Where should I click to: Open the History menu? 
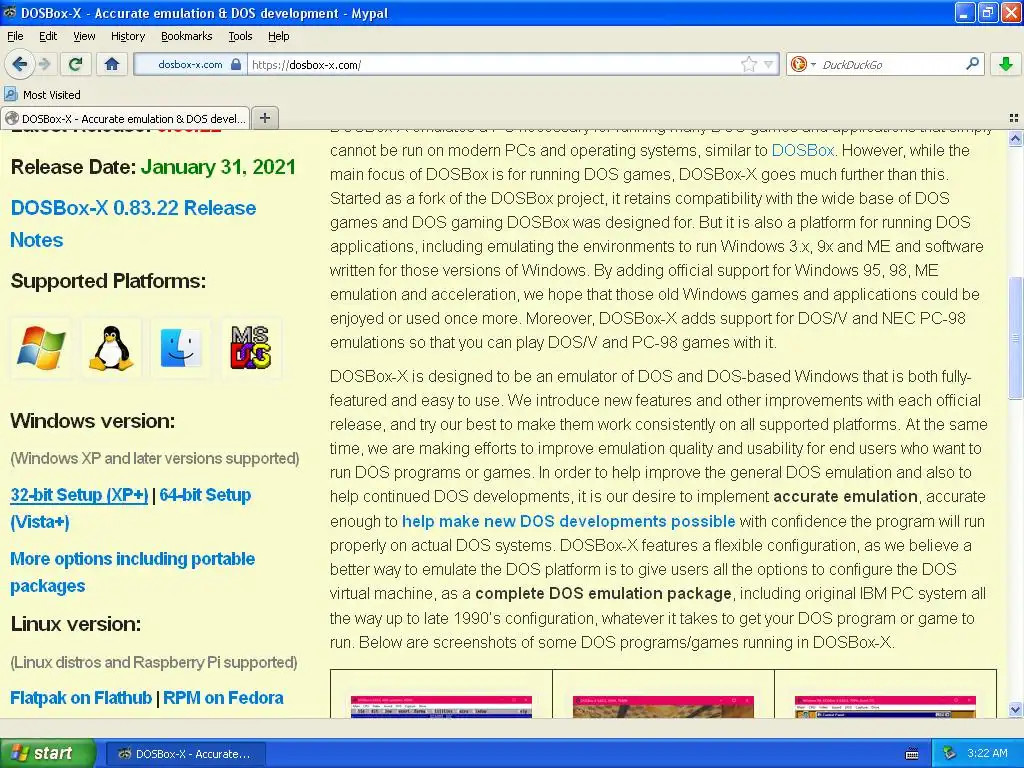click(x=127, y=36)
